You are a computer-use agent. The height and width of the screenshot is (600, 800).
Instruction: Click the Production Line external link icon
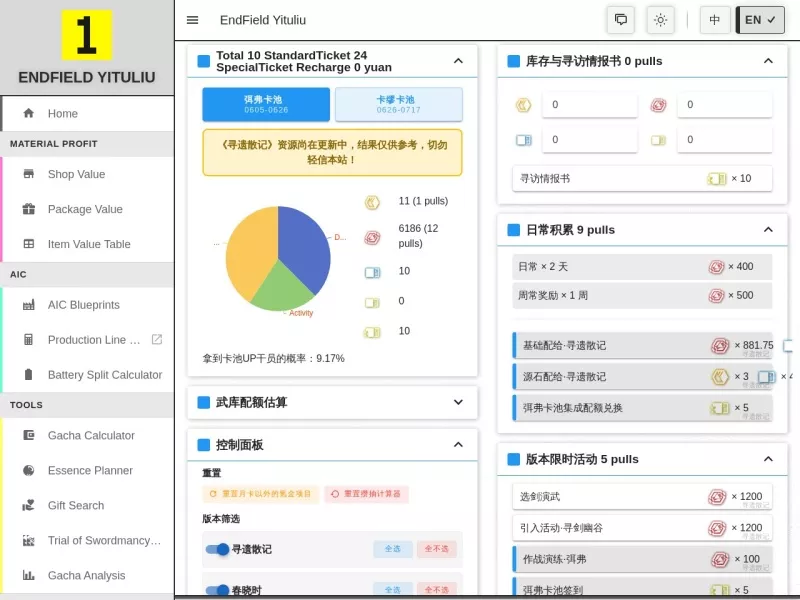click(157, 339)
